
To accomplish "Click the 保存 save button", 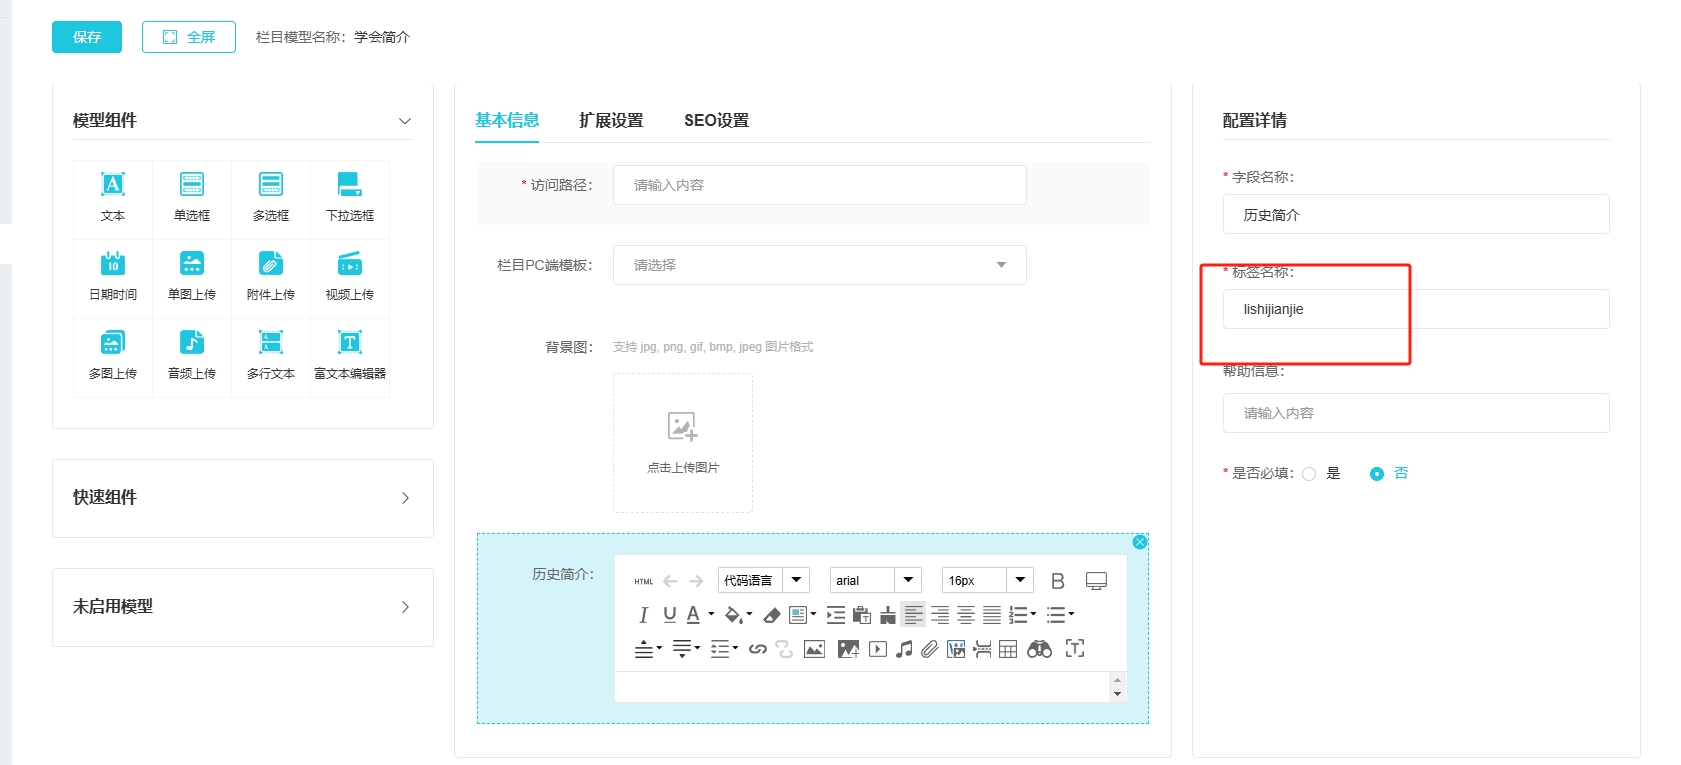I will pyautogui.click(x=87, y=37).
